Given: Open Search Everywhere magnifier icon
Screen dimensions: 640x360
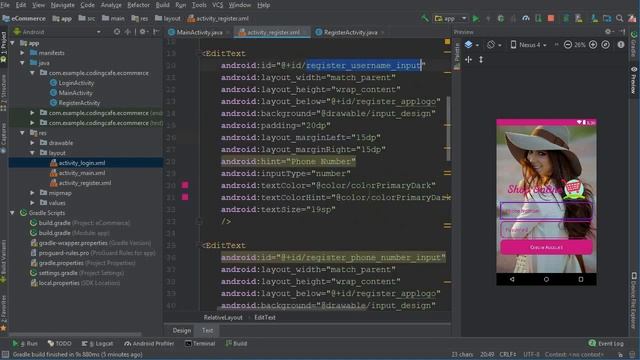Looking at the screenshot, I should click(620, 18).
